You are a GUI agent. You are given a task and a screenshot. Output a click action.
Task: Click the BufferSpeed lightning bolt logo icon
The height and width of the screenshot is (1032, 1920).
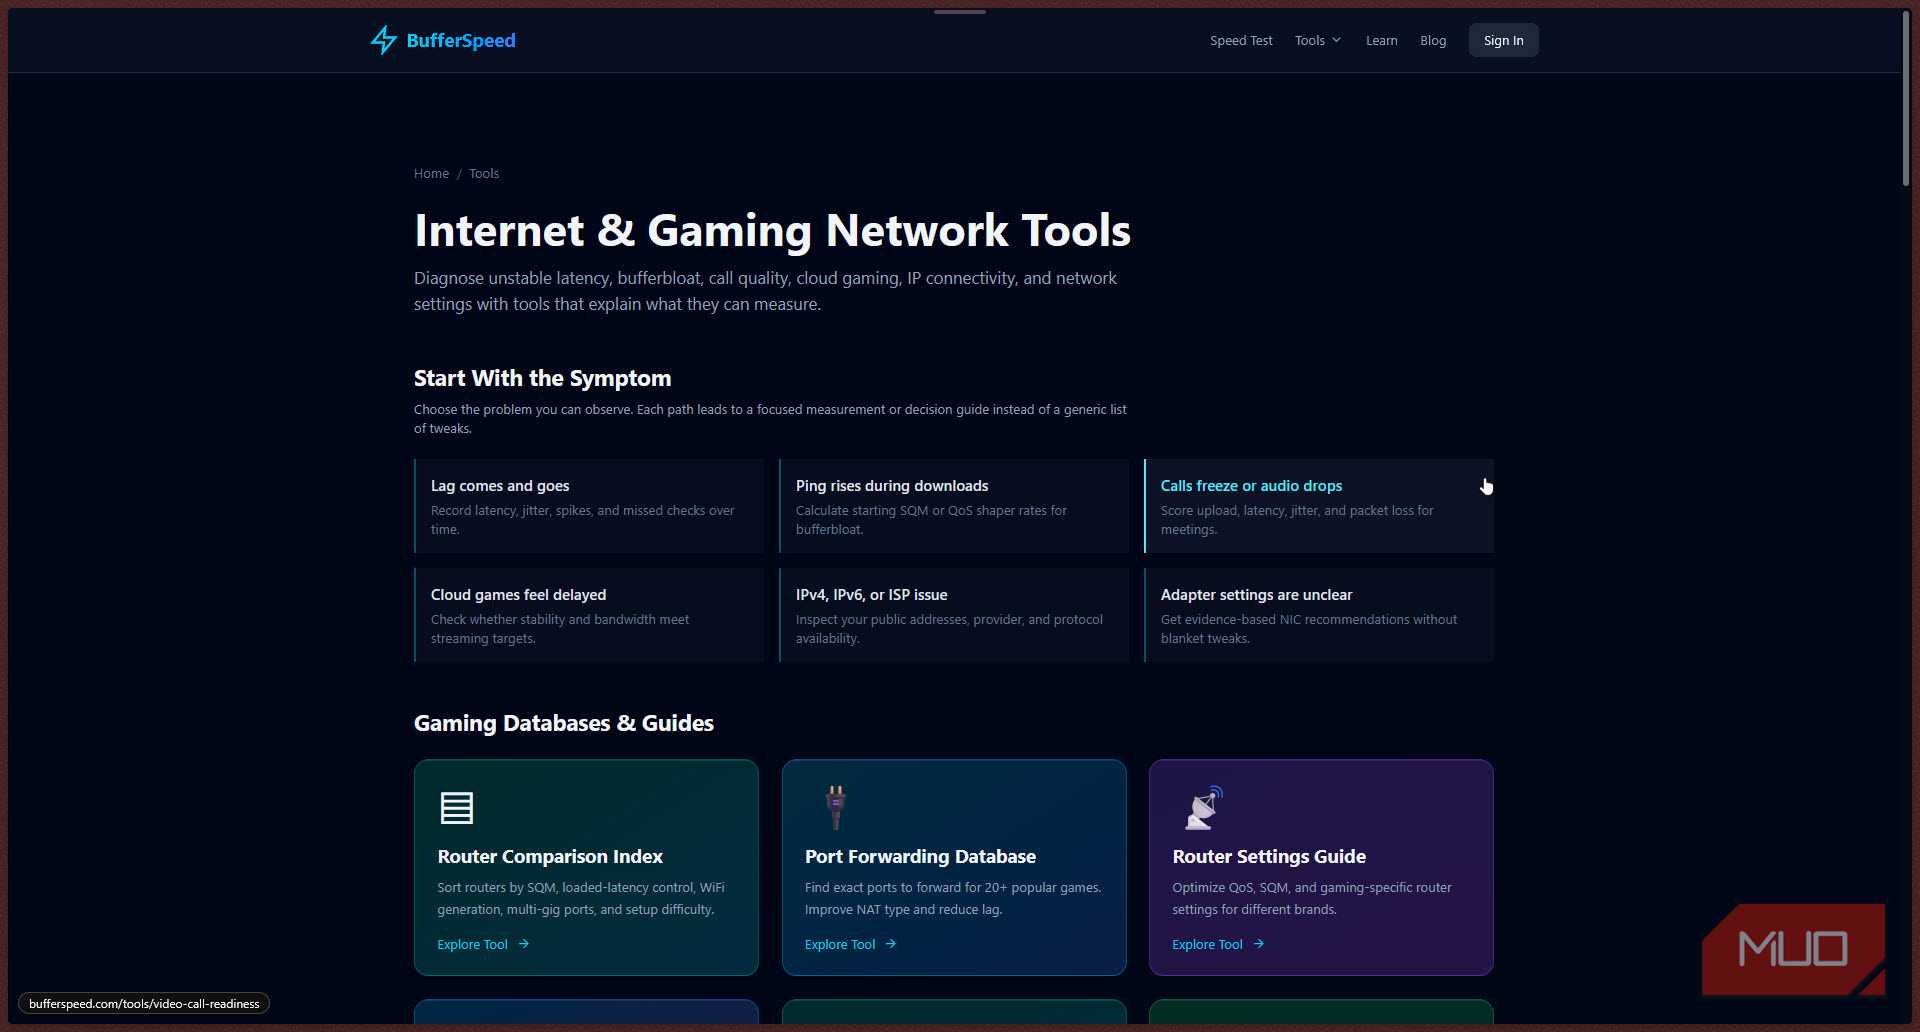(383, 40)
